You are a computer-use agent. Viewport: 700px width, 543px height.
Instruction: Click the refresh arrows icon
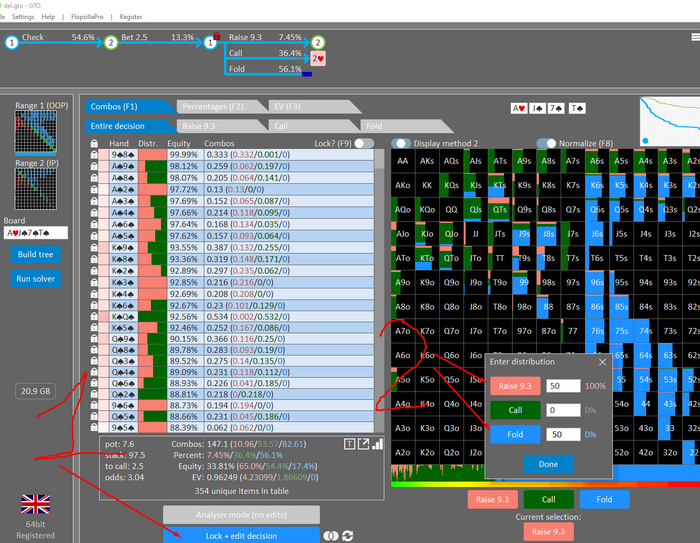[x=348, y=535]
